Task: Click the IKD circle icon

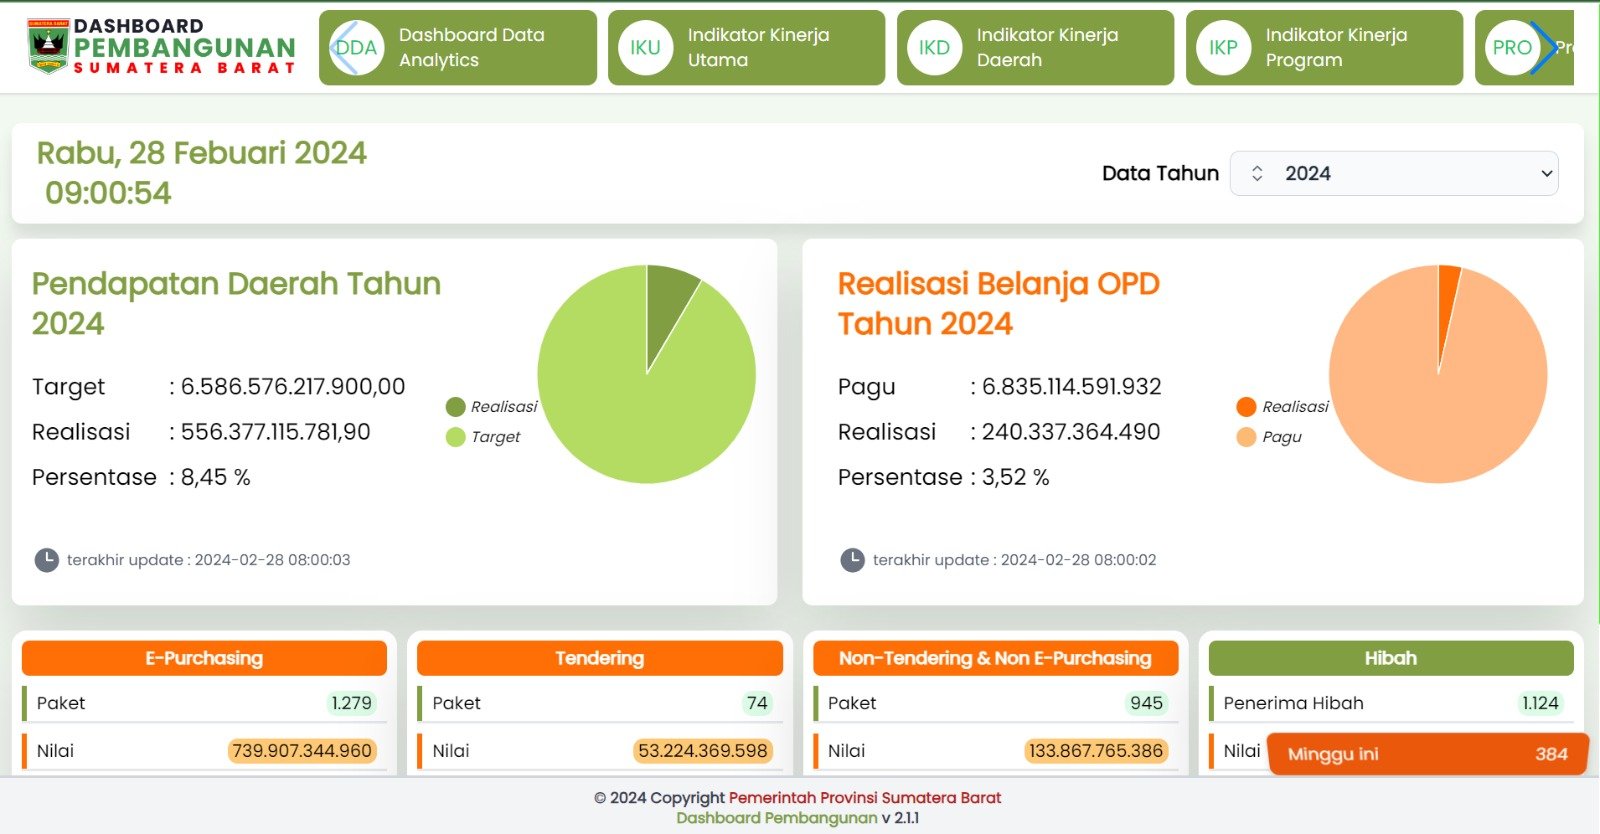Action: 934,48
